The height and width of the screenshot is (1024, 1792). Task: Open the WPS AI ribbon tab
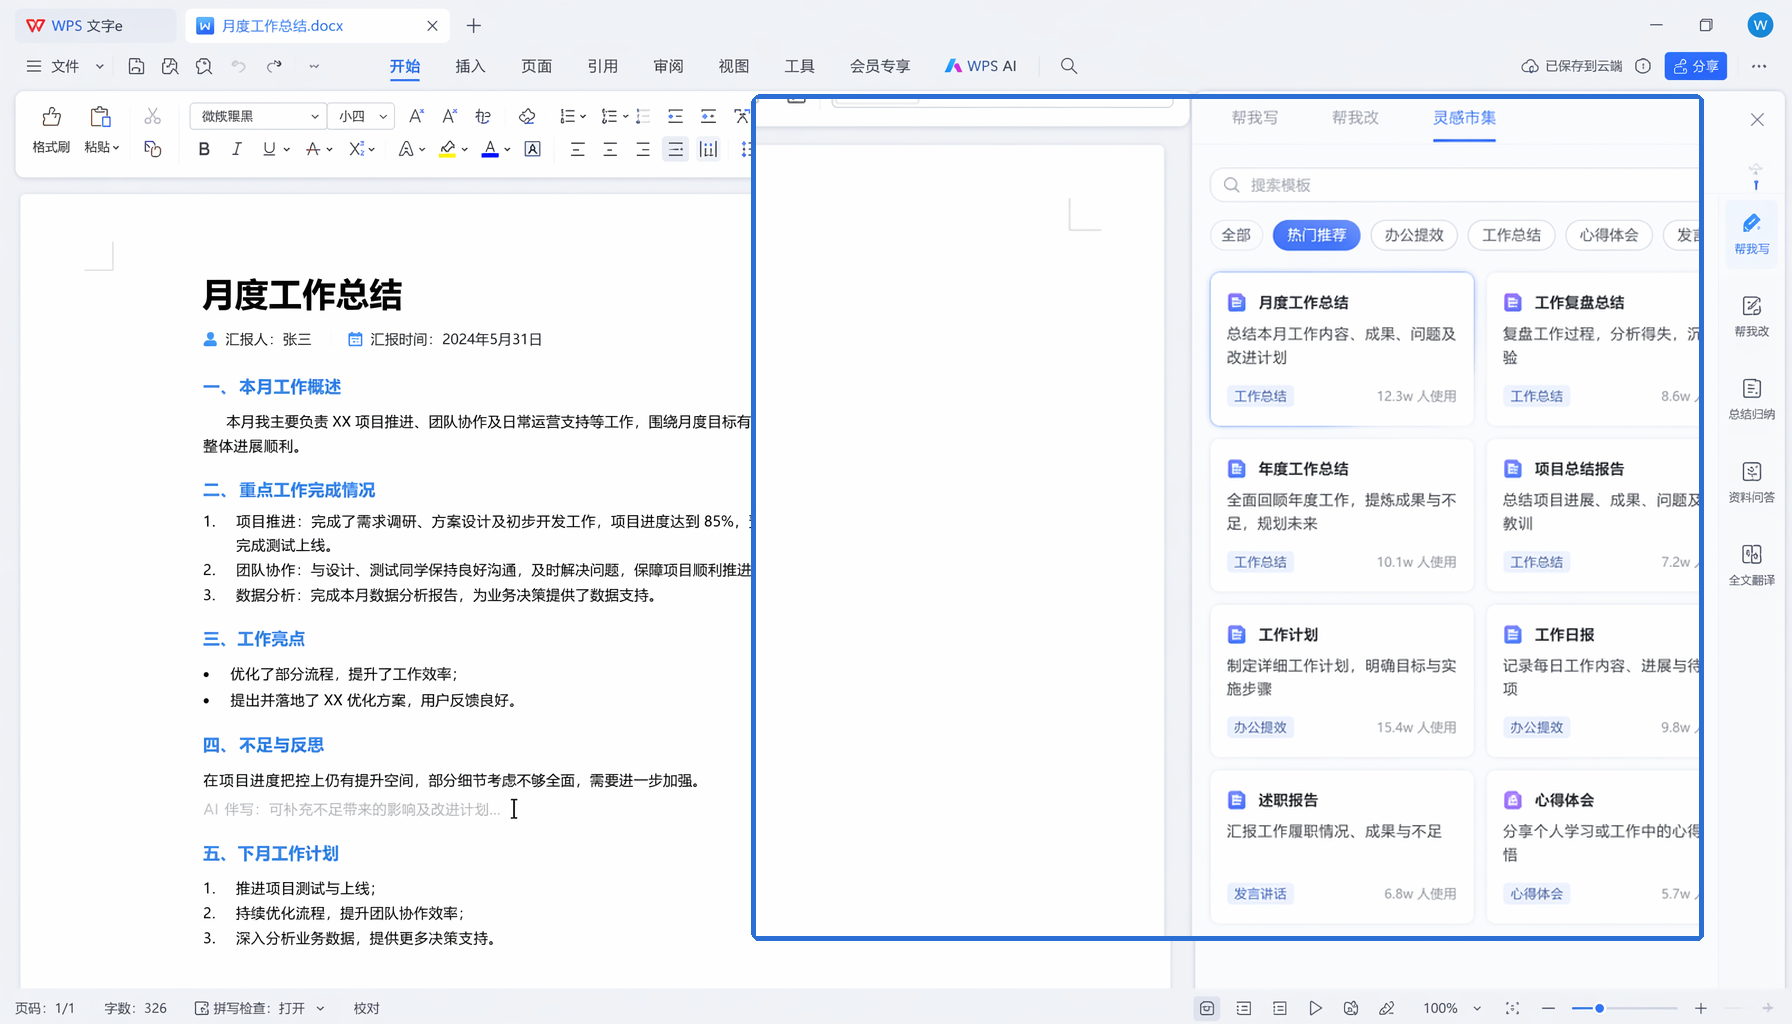point(980,66)
